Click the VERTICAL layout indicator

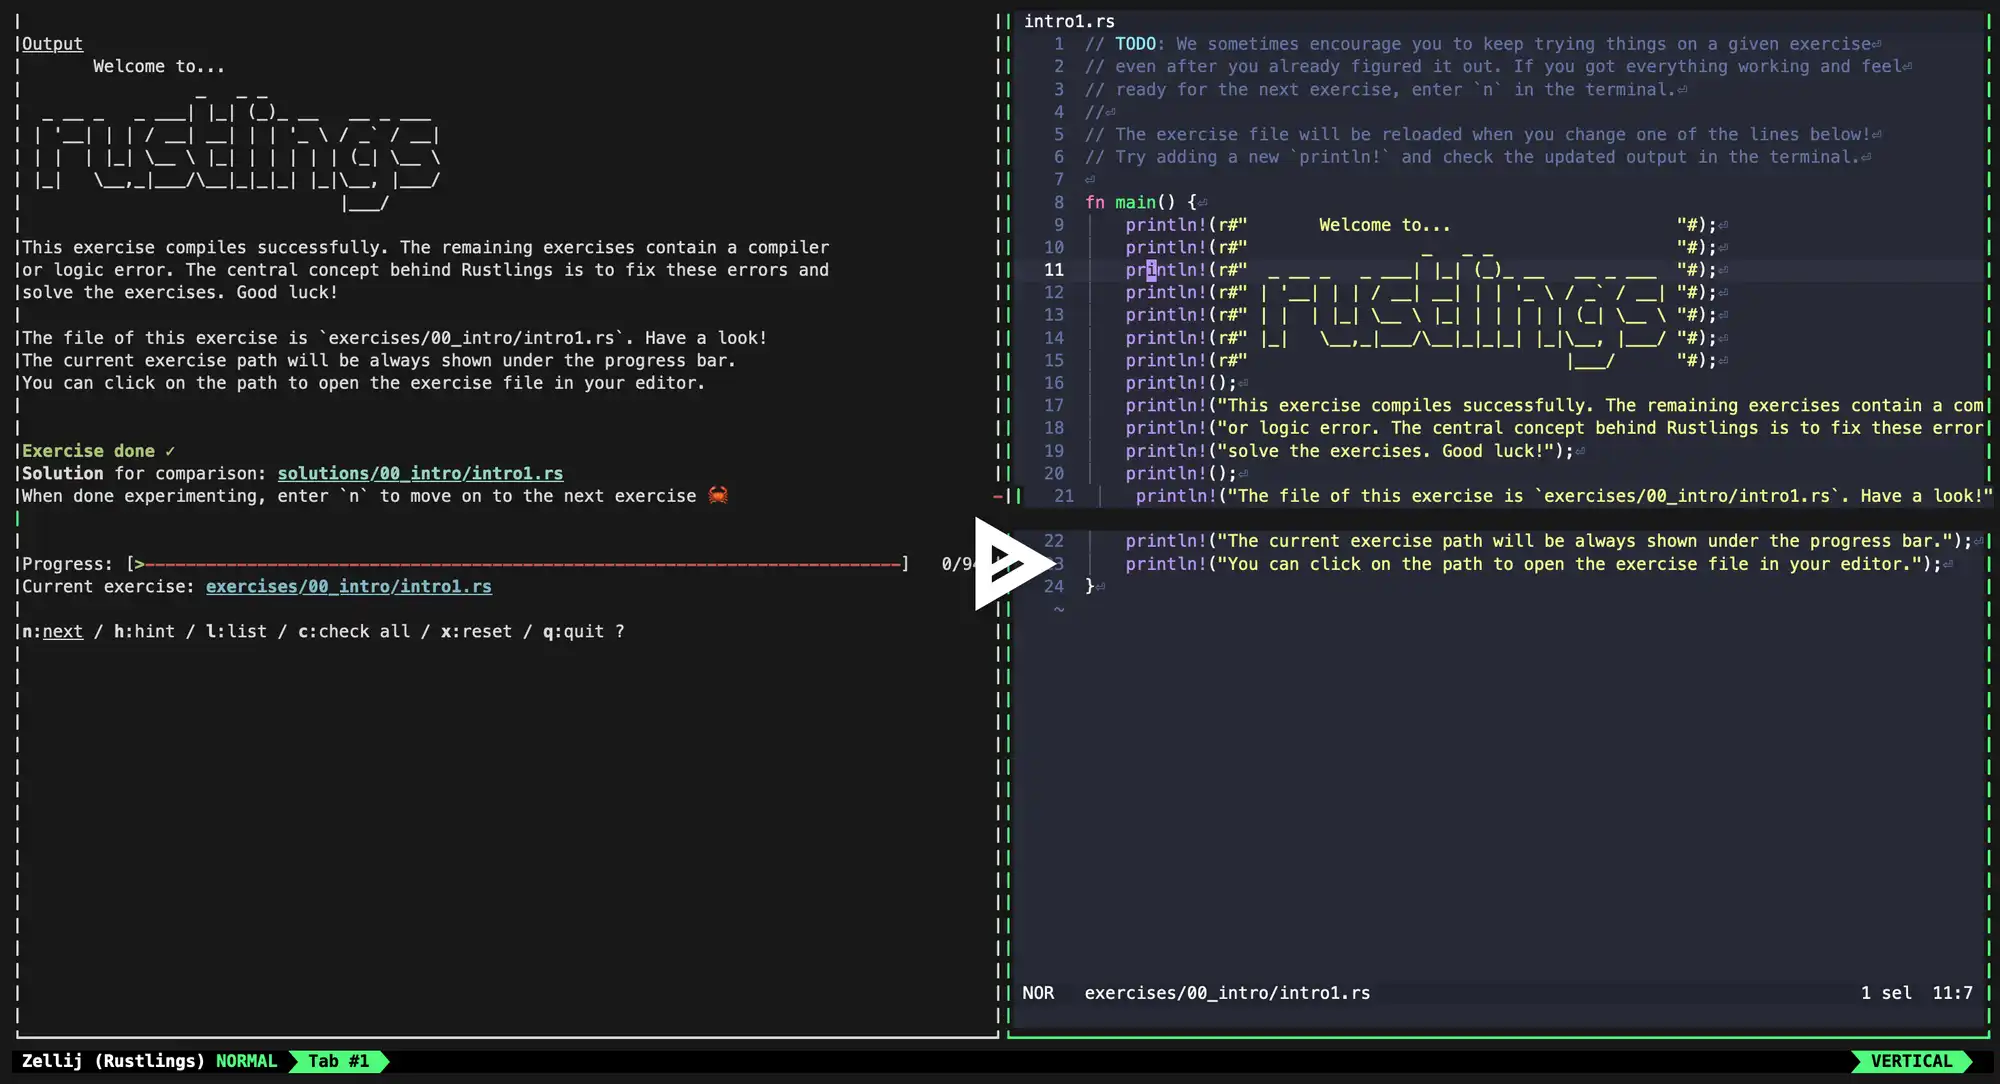pos(1910,1061)
